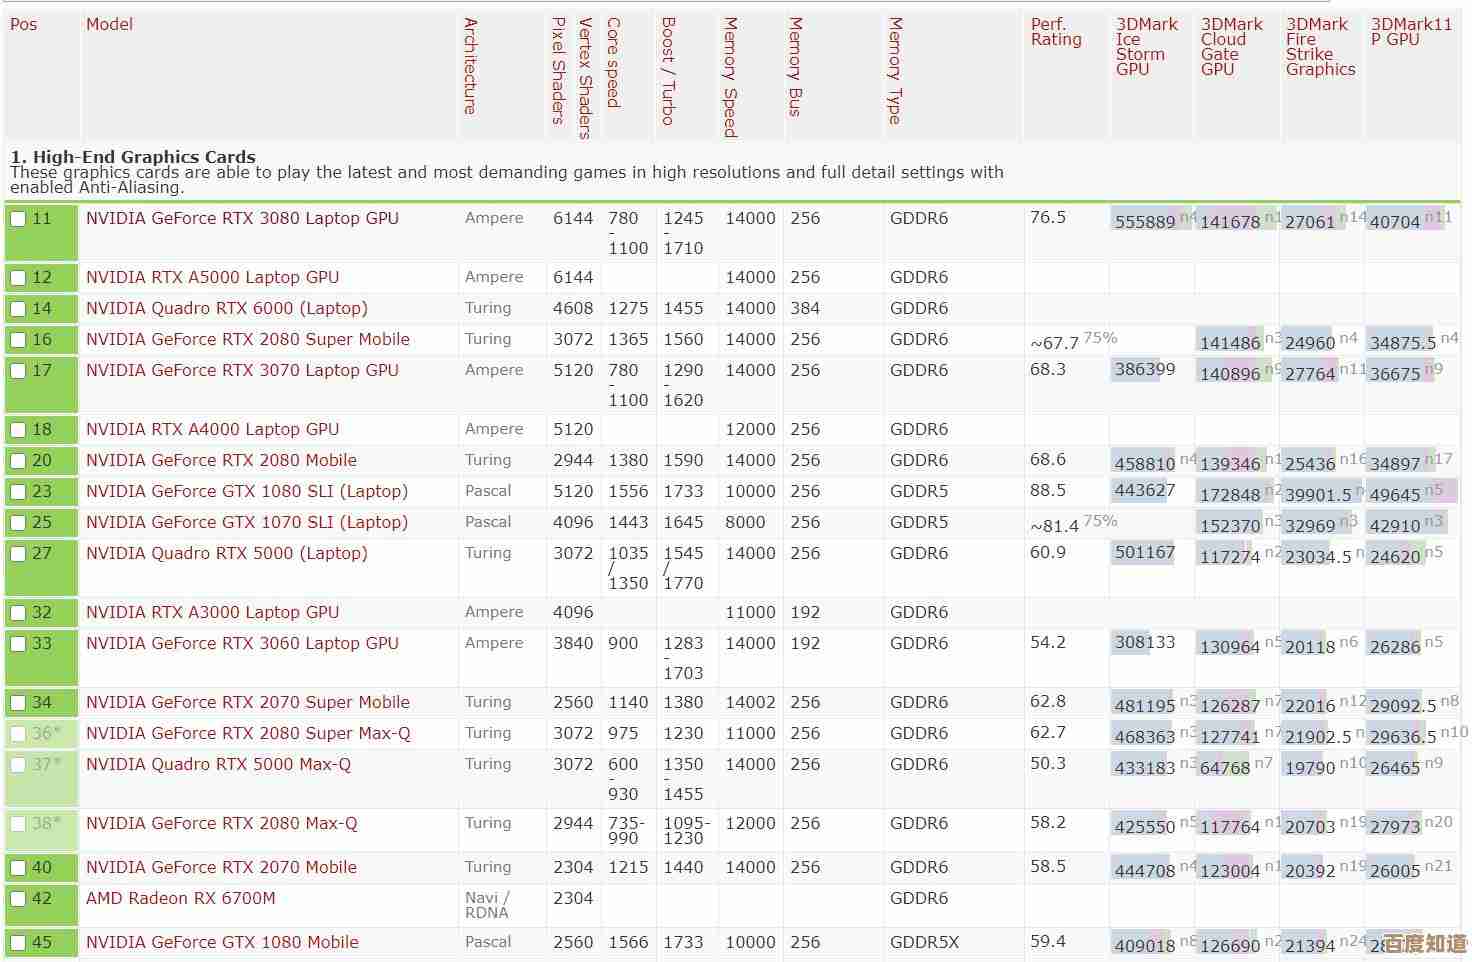Sort table by Perf. Rating column

click(x=1056, y=32)
